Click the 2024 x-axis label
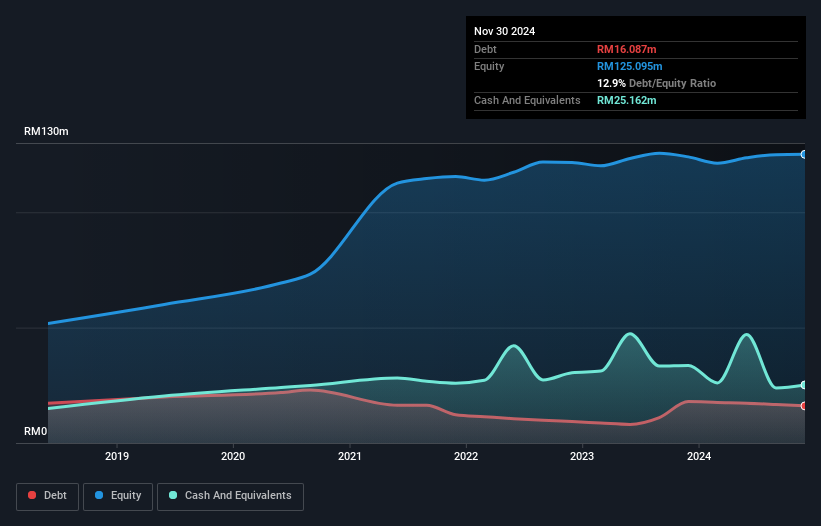Image resolution: width=821 pixels, height=526 pixels. coord(699,456)
